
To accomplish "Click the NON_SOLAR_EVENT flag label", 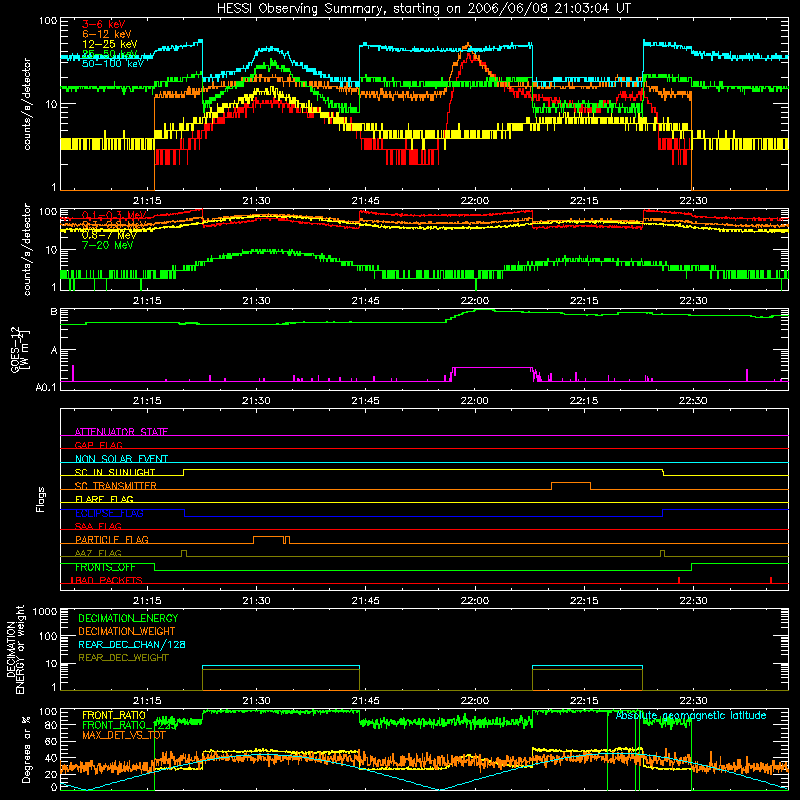I will [121, 459].
